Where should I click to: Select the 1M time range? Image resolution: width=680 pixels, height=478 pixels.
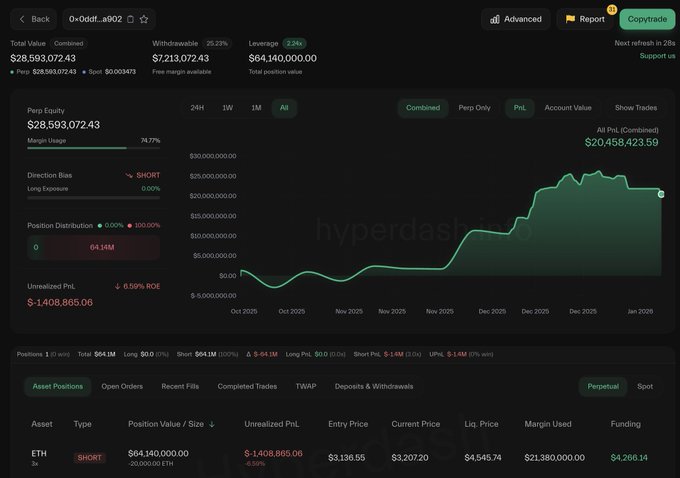pyautogui.click(x=256, y=108)
